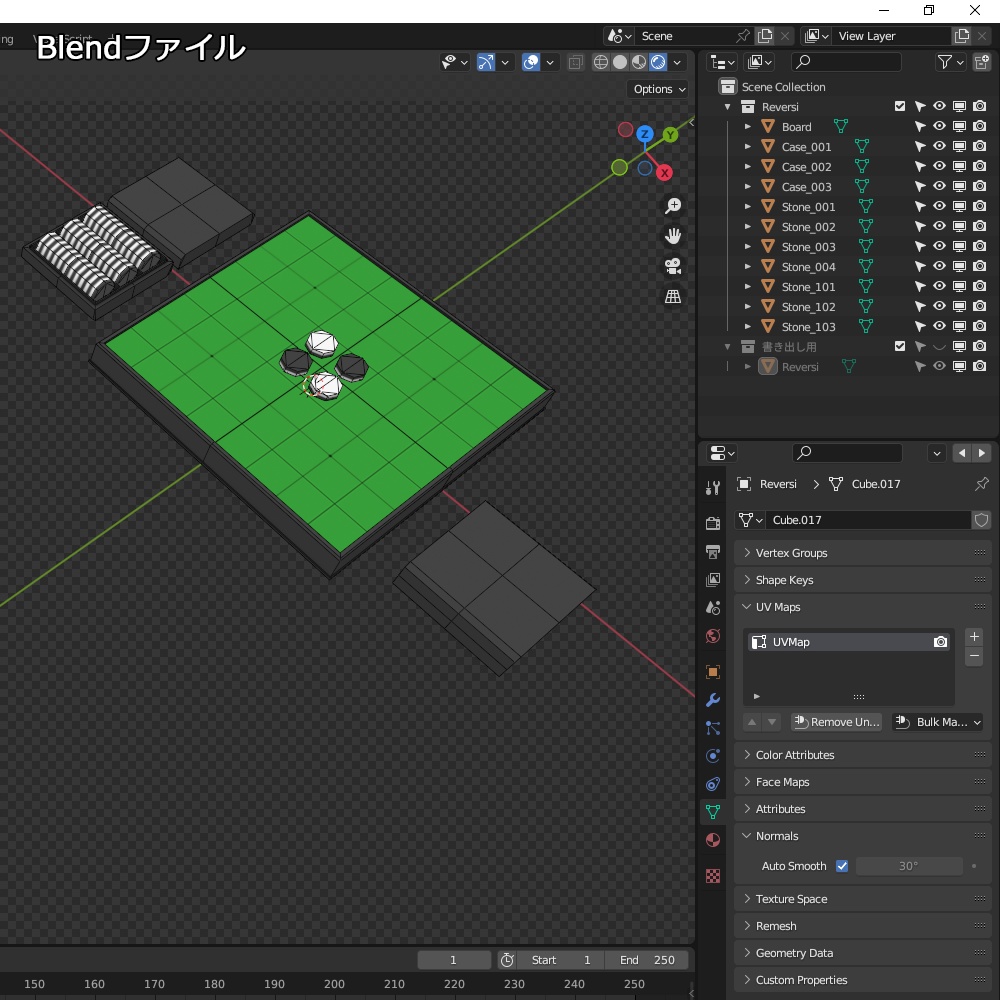1000x1000 pixels.
Task: Click the Scene name field
Action: pyautogui.click(x=683, y=36)
